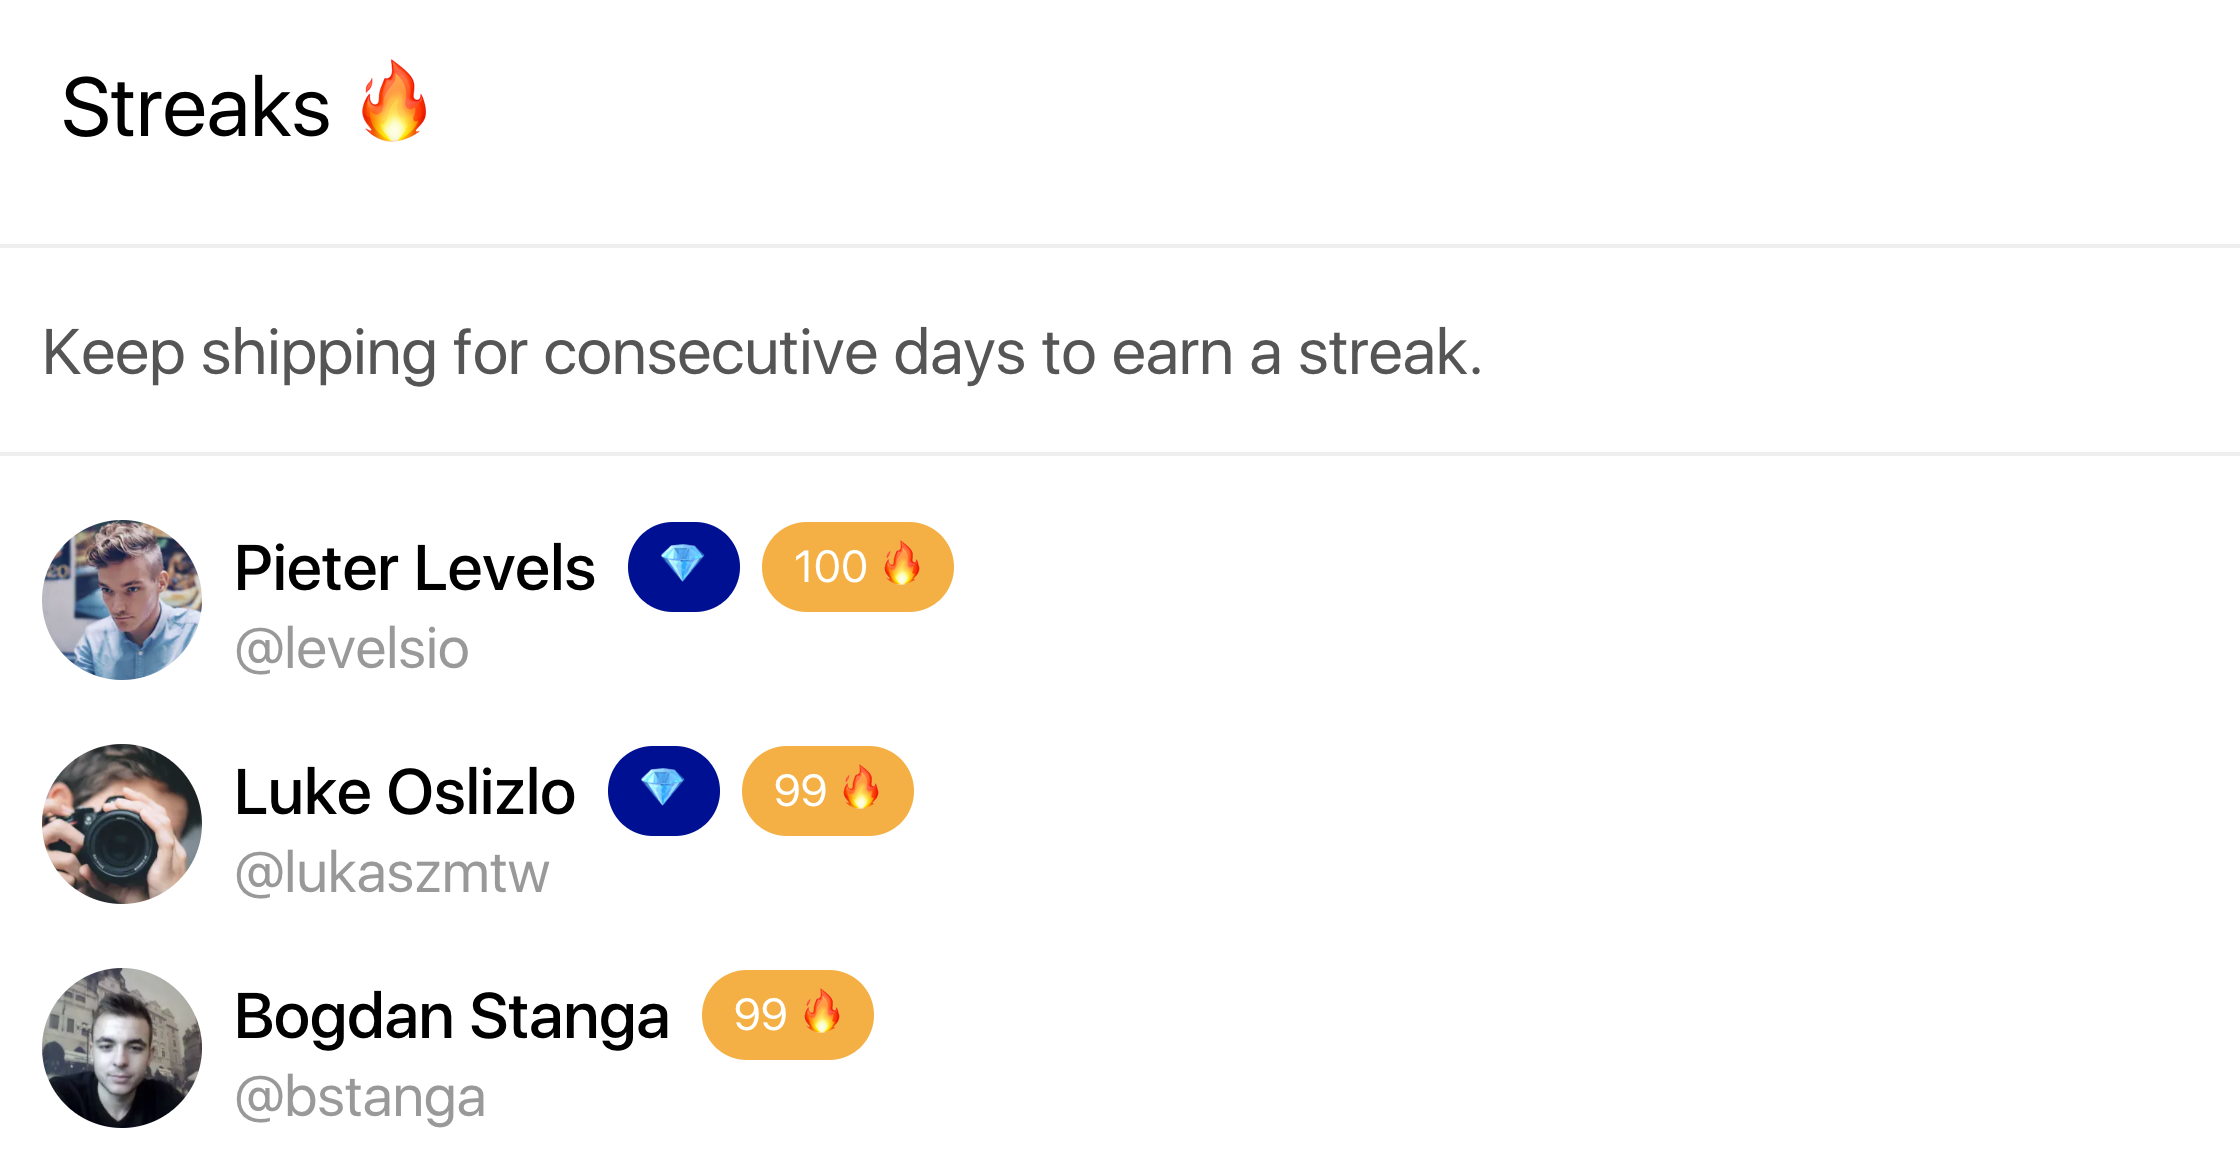Screen dimensions: 2240x1160
Task: Click the @lukaszmtw handle
Action: point(392,874)
